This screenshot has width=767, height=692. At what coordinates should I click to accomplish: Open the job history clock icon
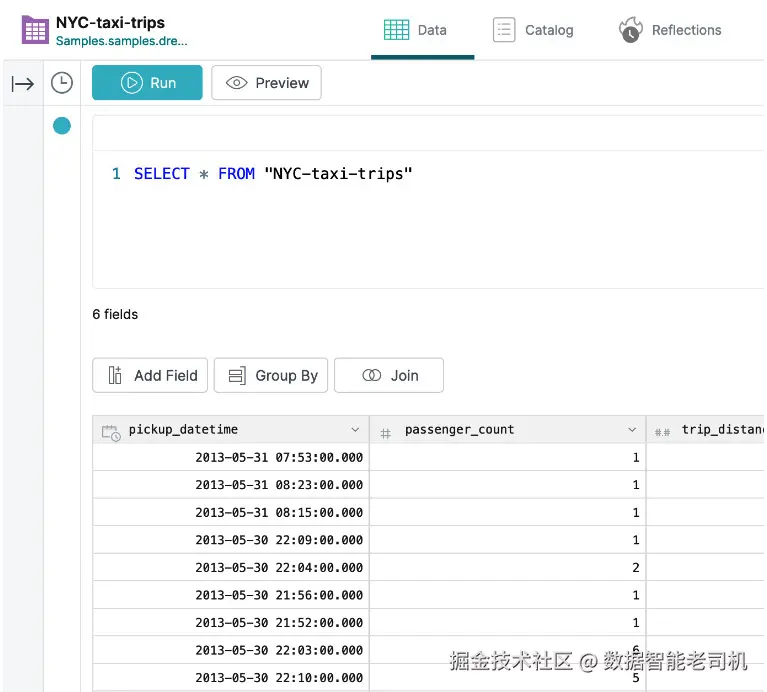[x=62, y=83]
